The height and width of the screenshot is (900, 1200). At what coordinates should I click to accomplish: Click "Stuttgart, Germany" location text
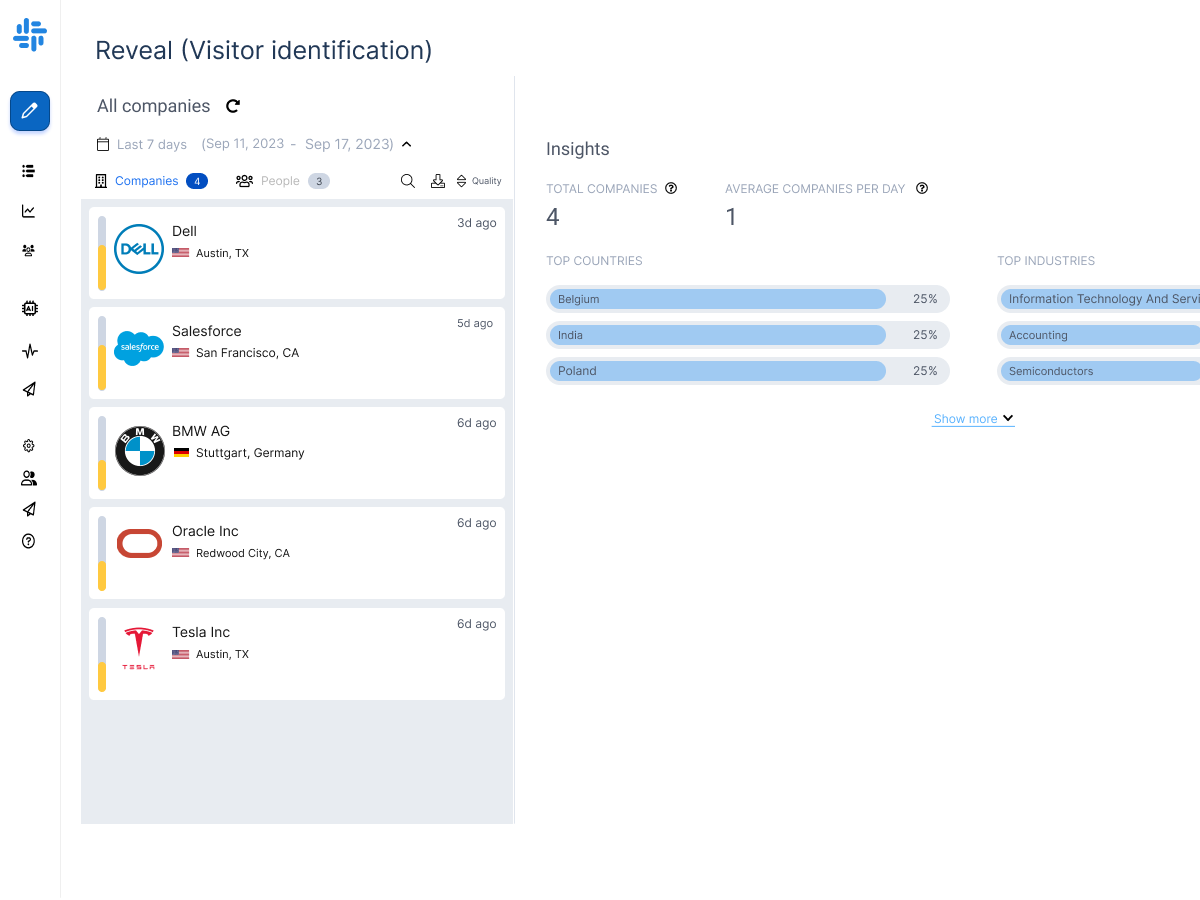point(250,453)
